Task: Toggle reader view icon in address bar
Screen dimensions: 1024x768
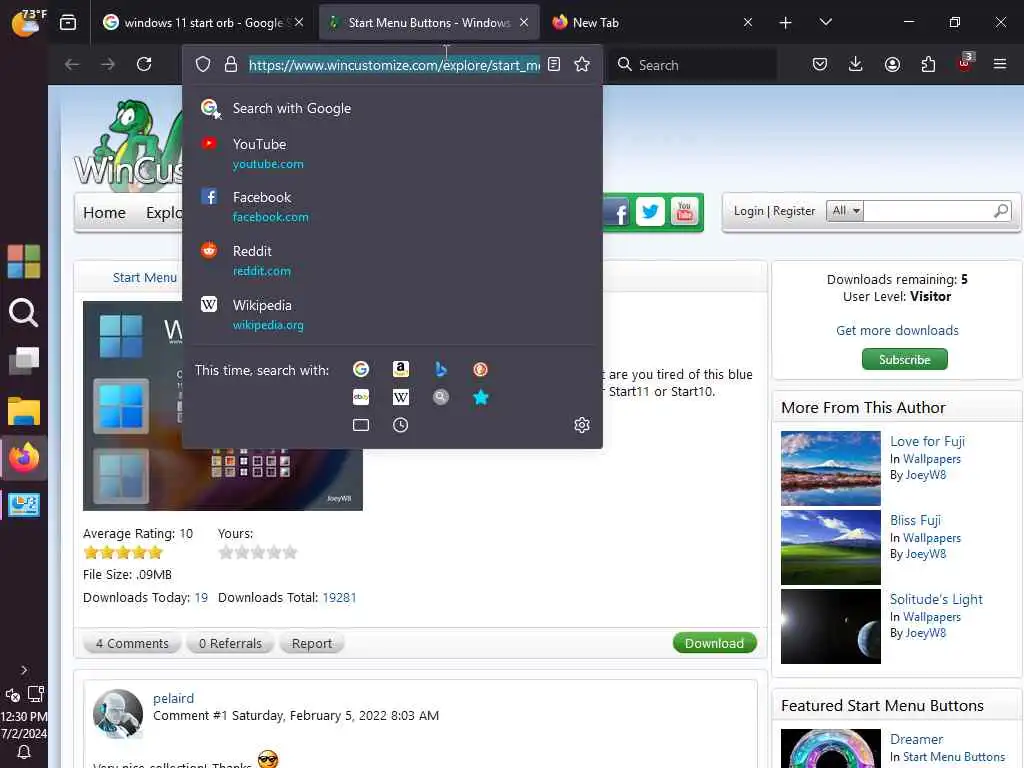Action: point(554,65)
